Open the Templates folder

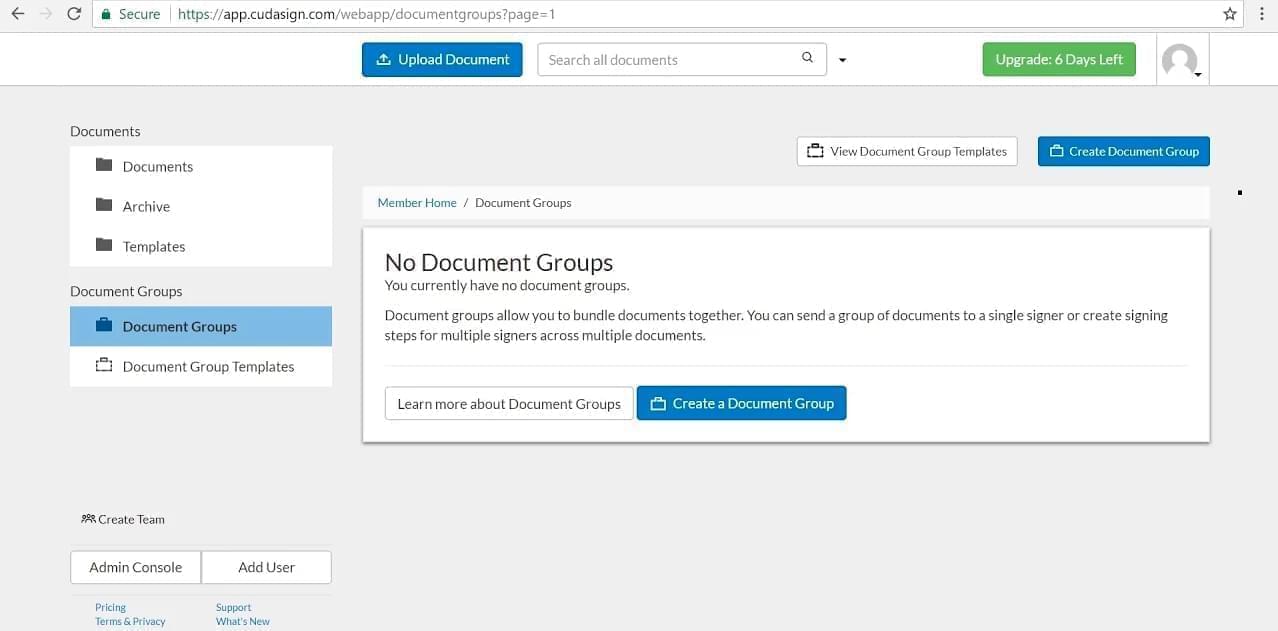(x=153, y=246)
